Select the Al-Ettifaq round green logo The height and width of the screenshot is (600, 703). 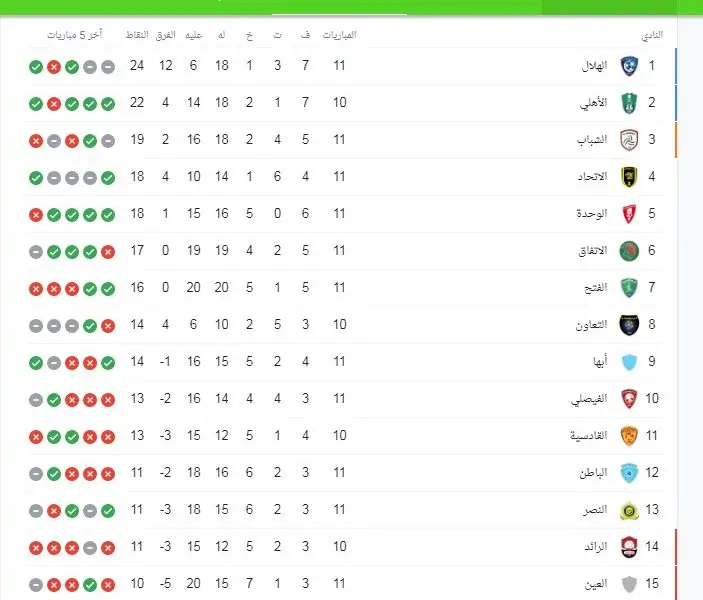pos(629,251)
